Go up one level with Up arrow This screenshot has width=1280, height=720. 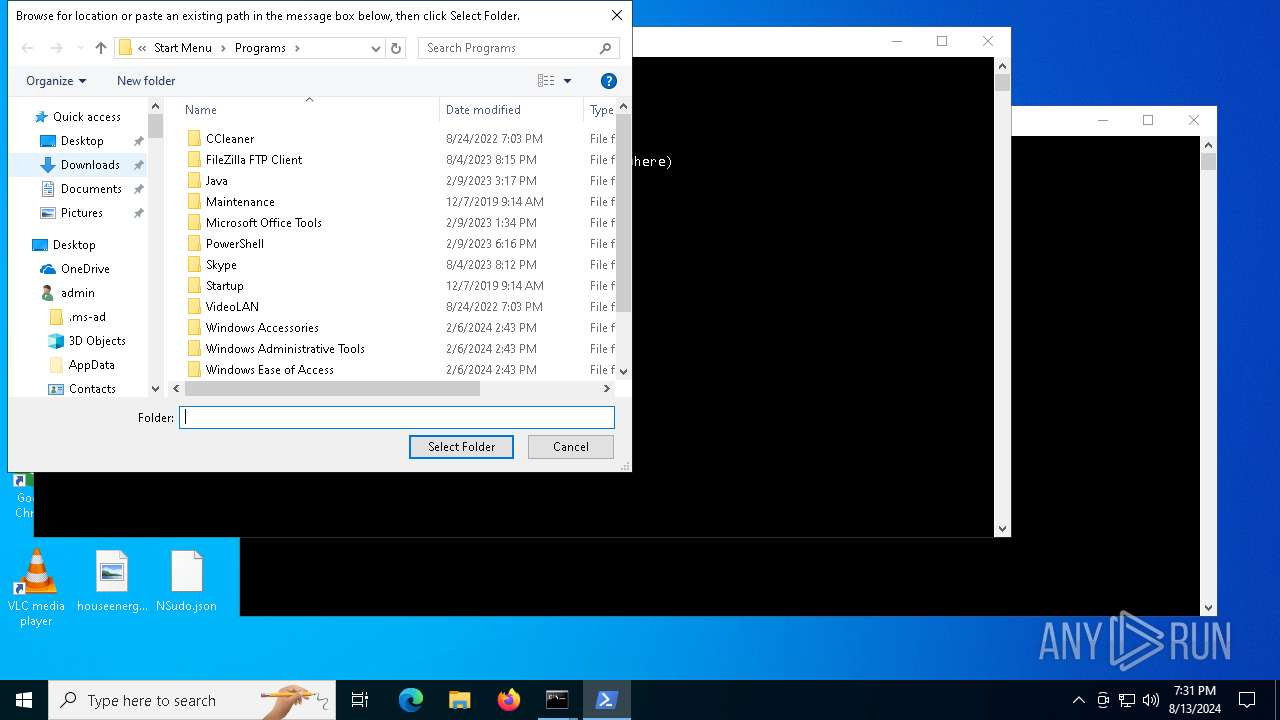pyautogui.click(x=100, y=48)
